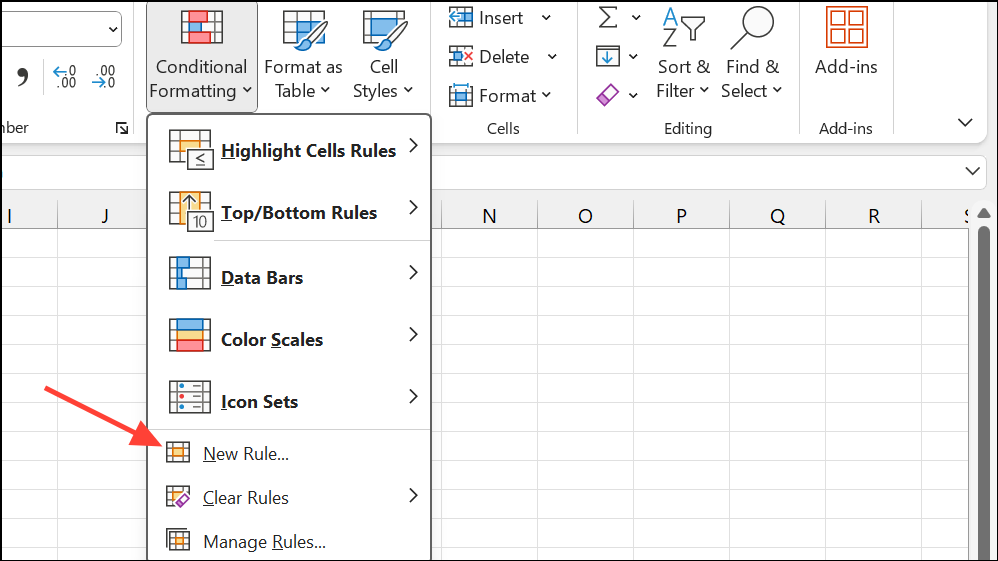
Task: Expand the Insert cells dropdown arrow
Action: 546,18
